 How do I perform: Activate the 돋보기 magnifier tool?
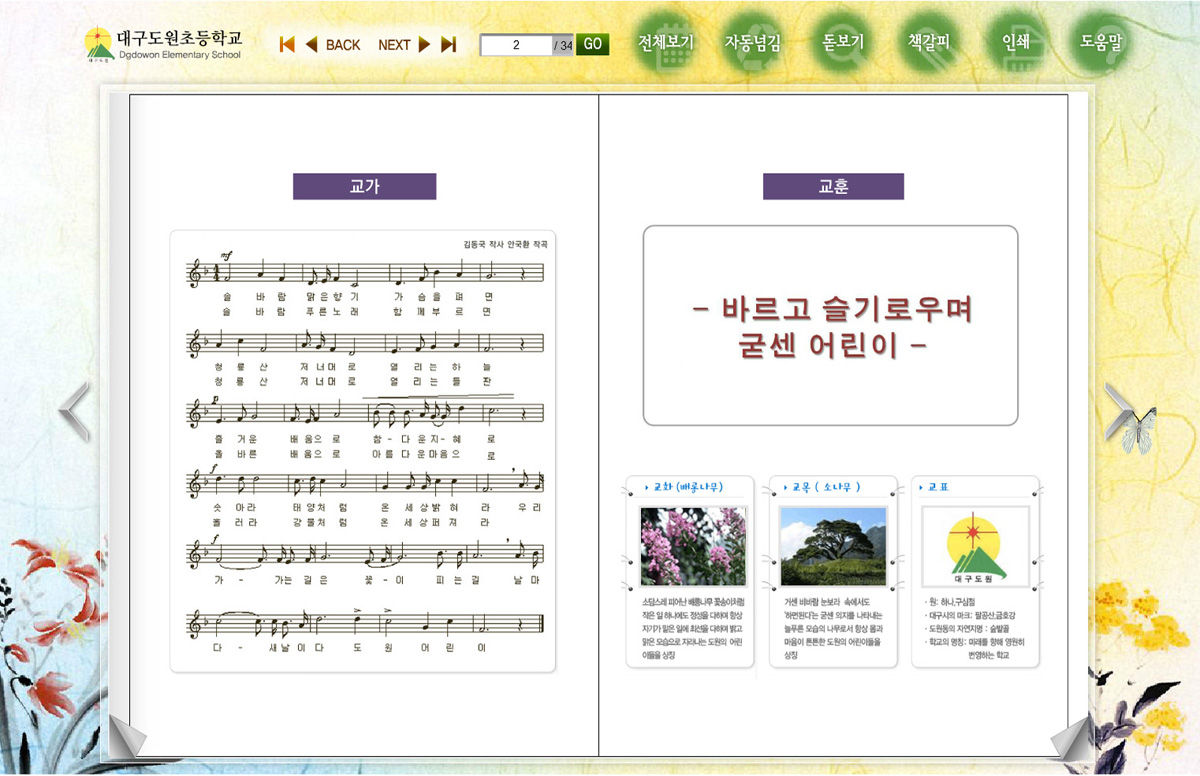click(843, 43)
